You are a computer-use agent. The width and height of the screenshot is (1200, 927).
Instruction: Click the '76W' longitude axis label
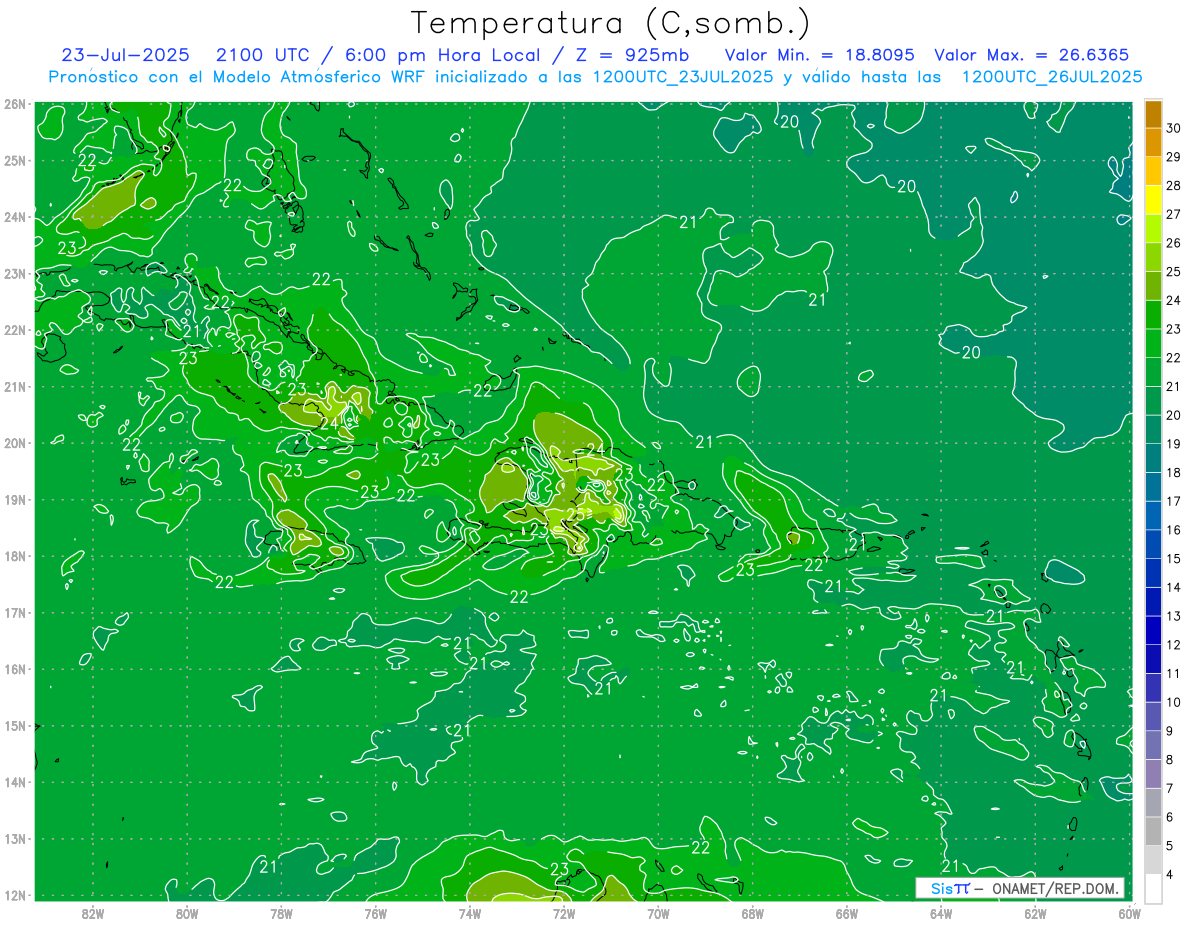(376, 913)
